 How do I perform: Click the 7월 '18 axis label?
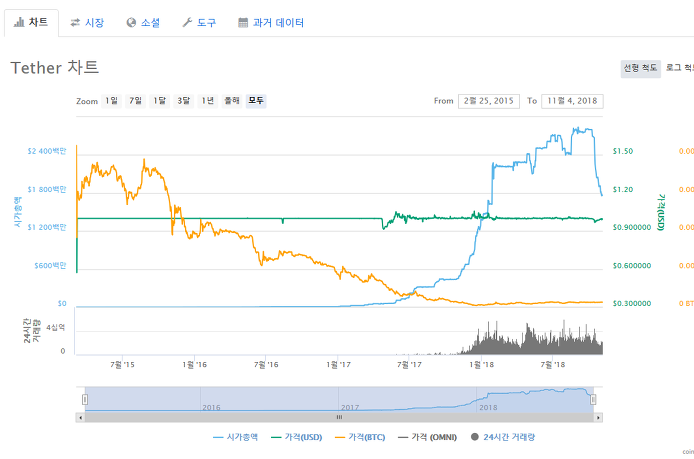[x=553, y=365]
